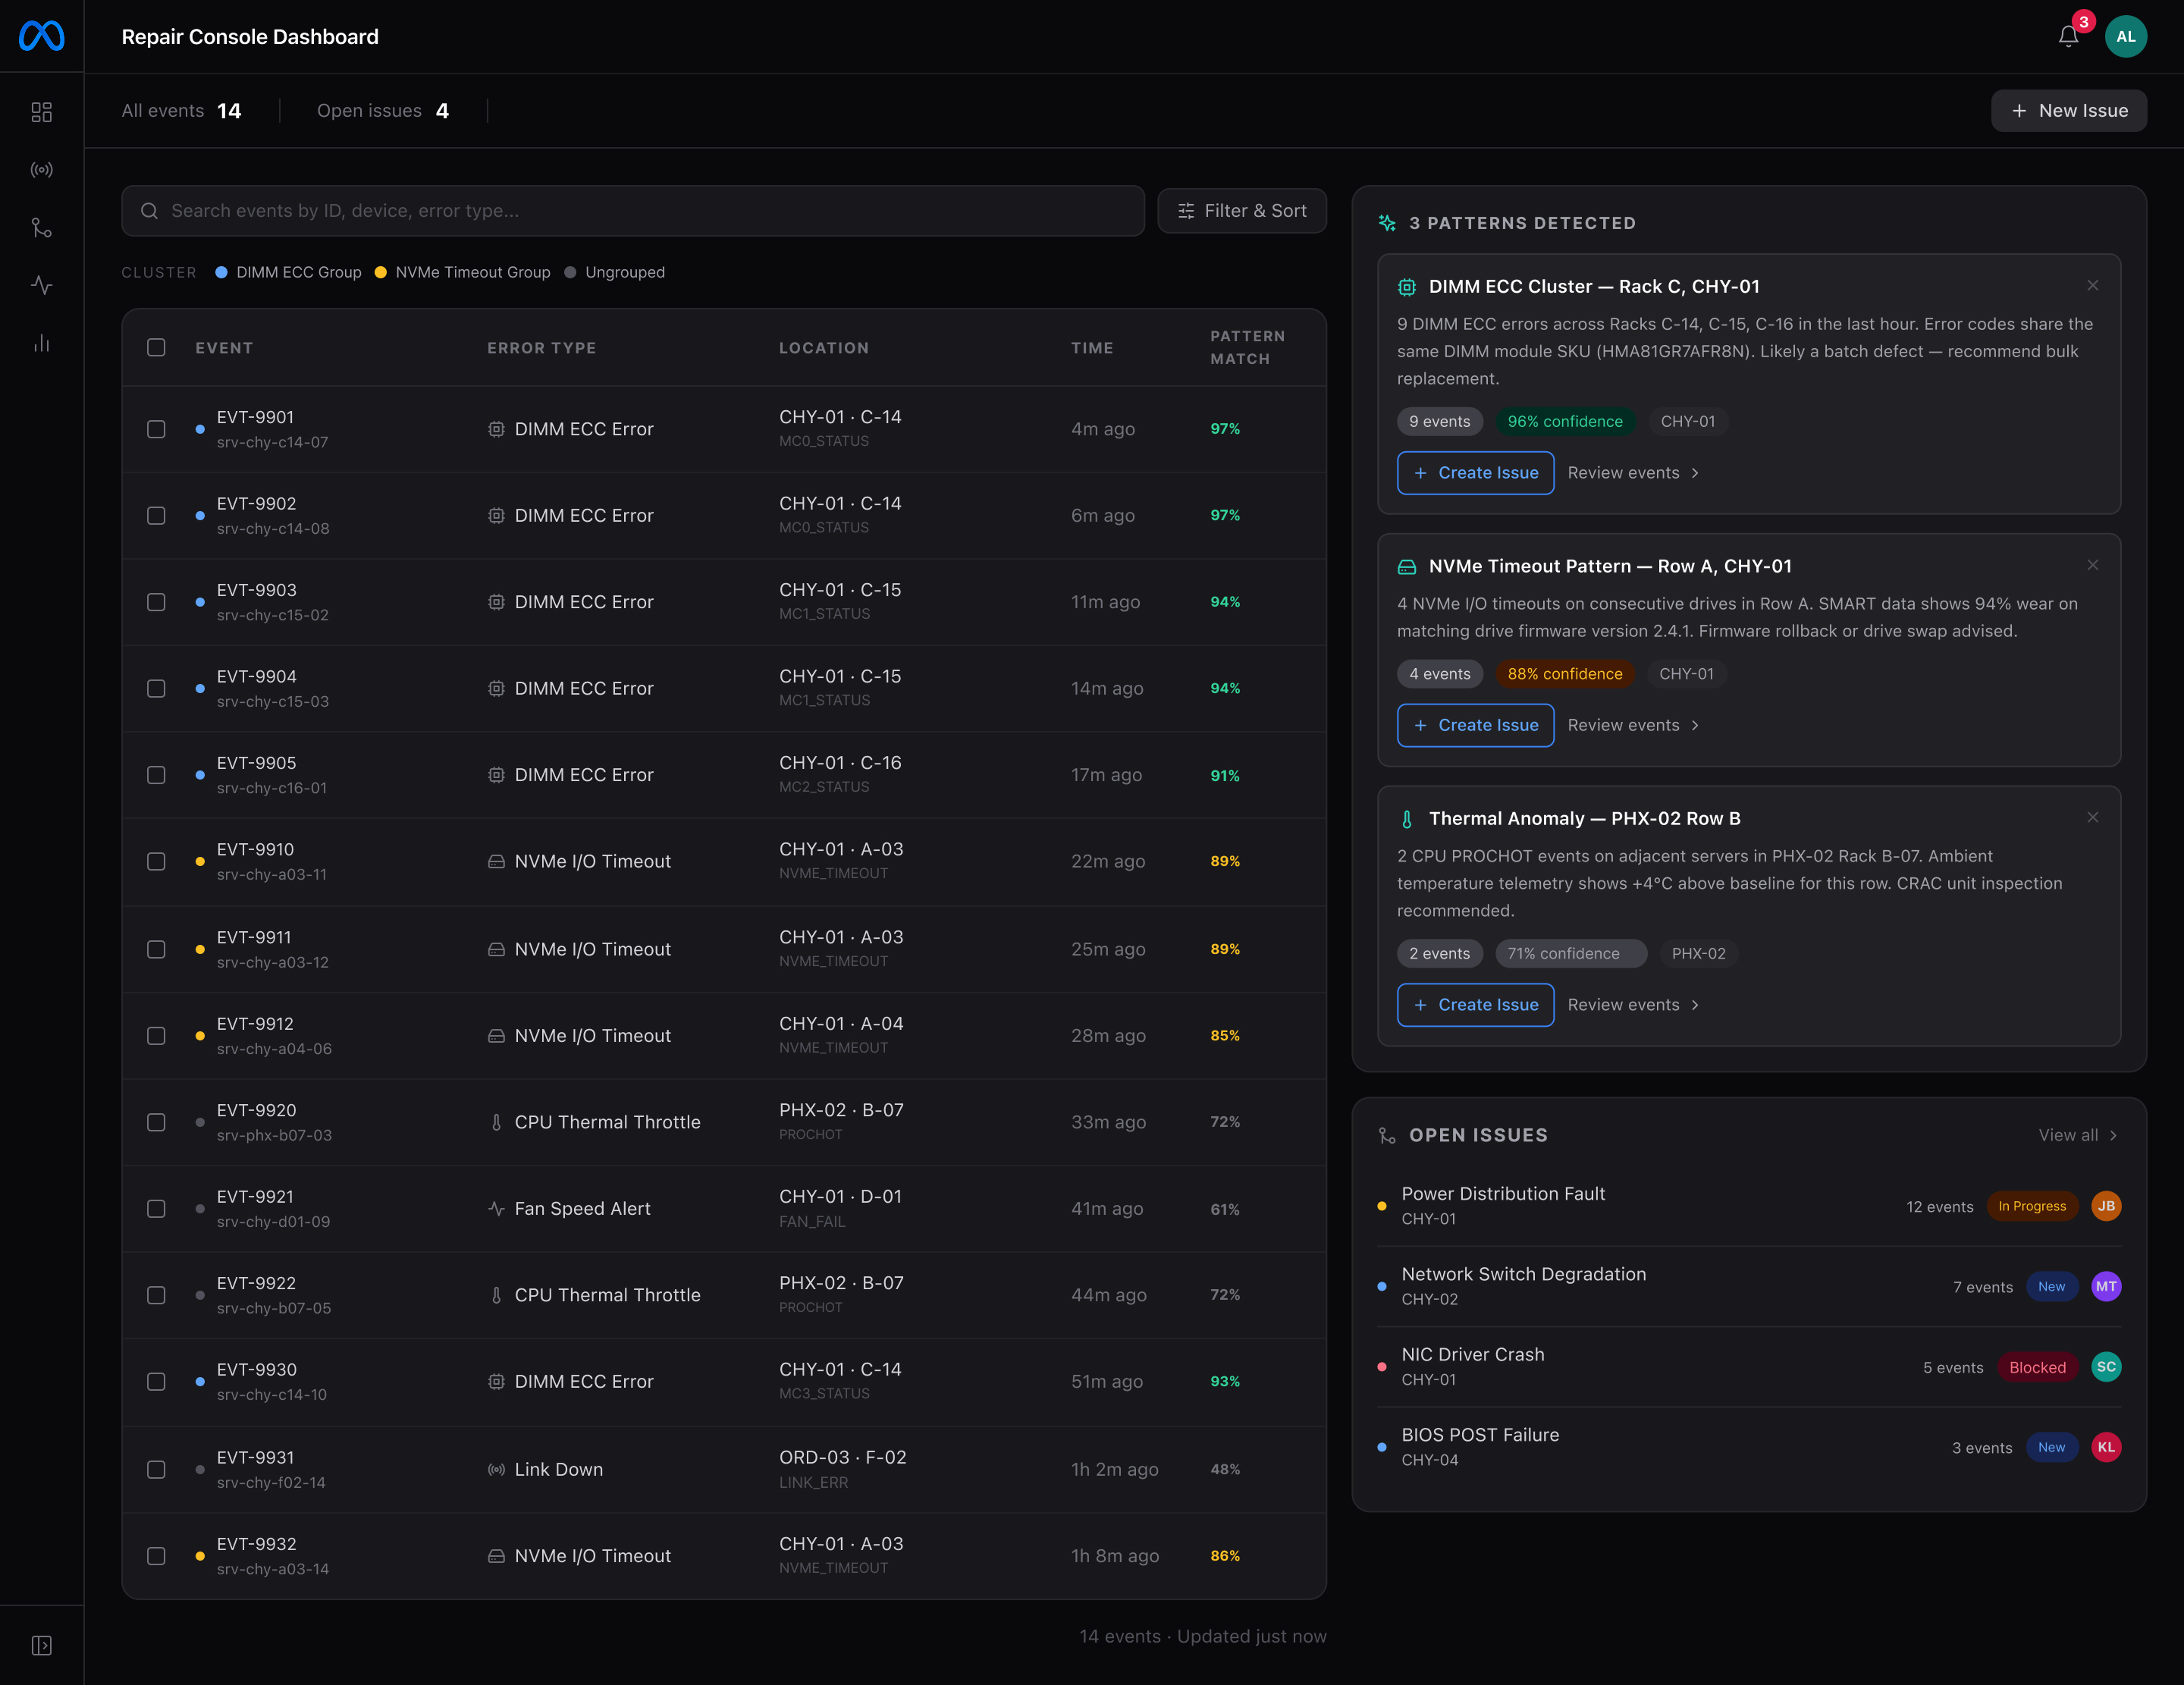
Task: Switch to All events tab
Action: (181, 111)
